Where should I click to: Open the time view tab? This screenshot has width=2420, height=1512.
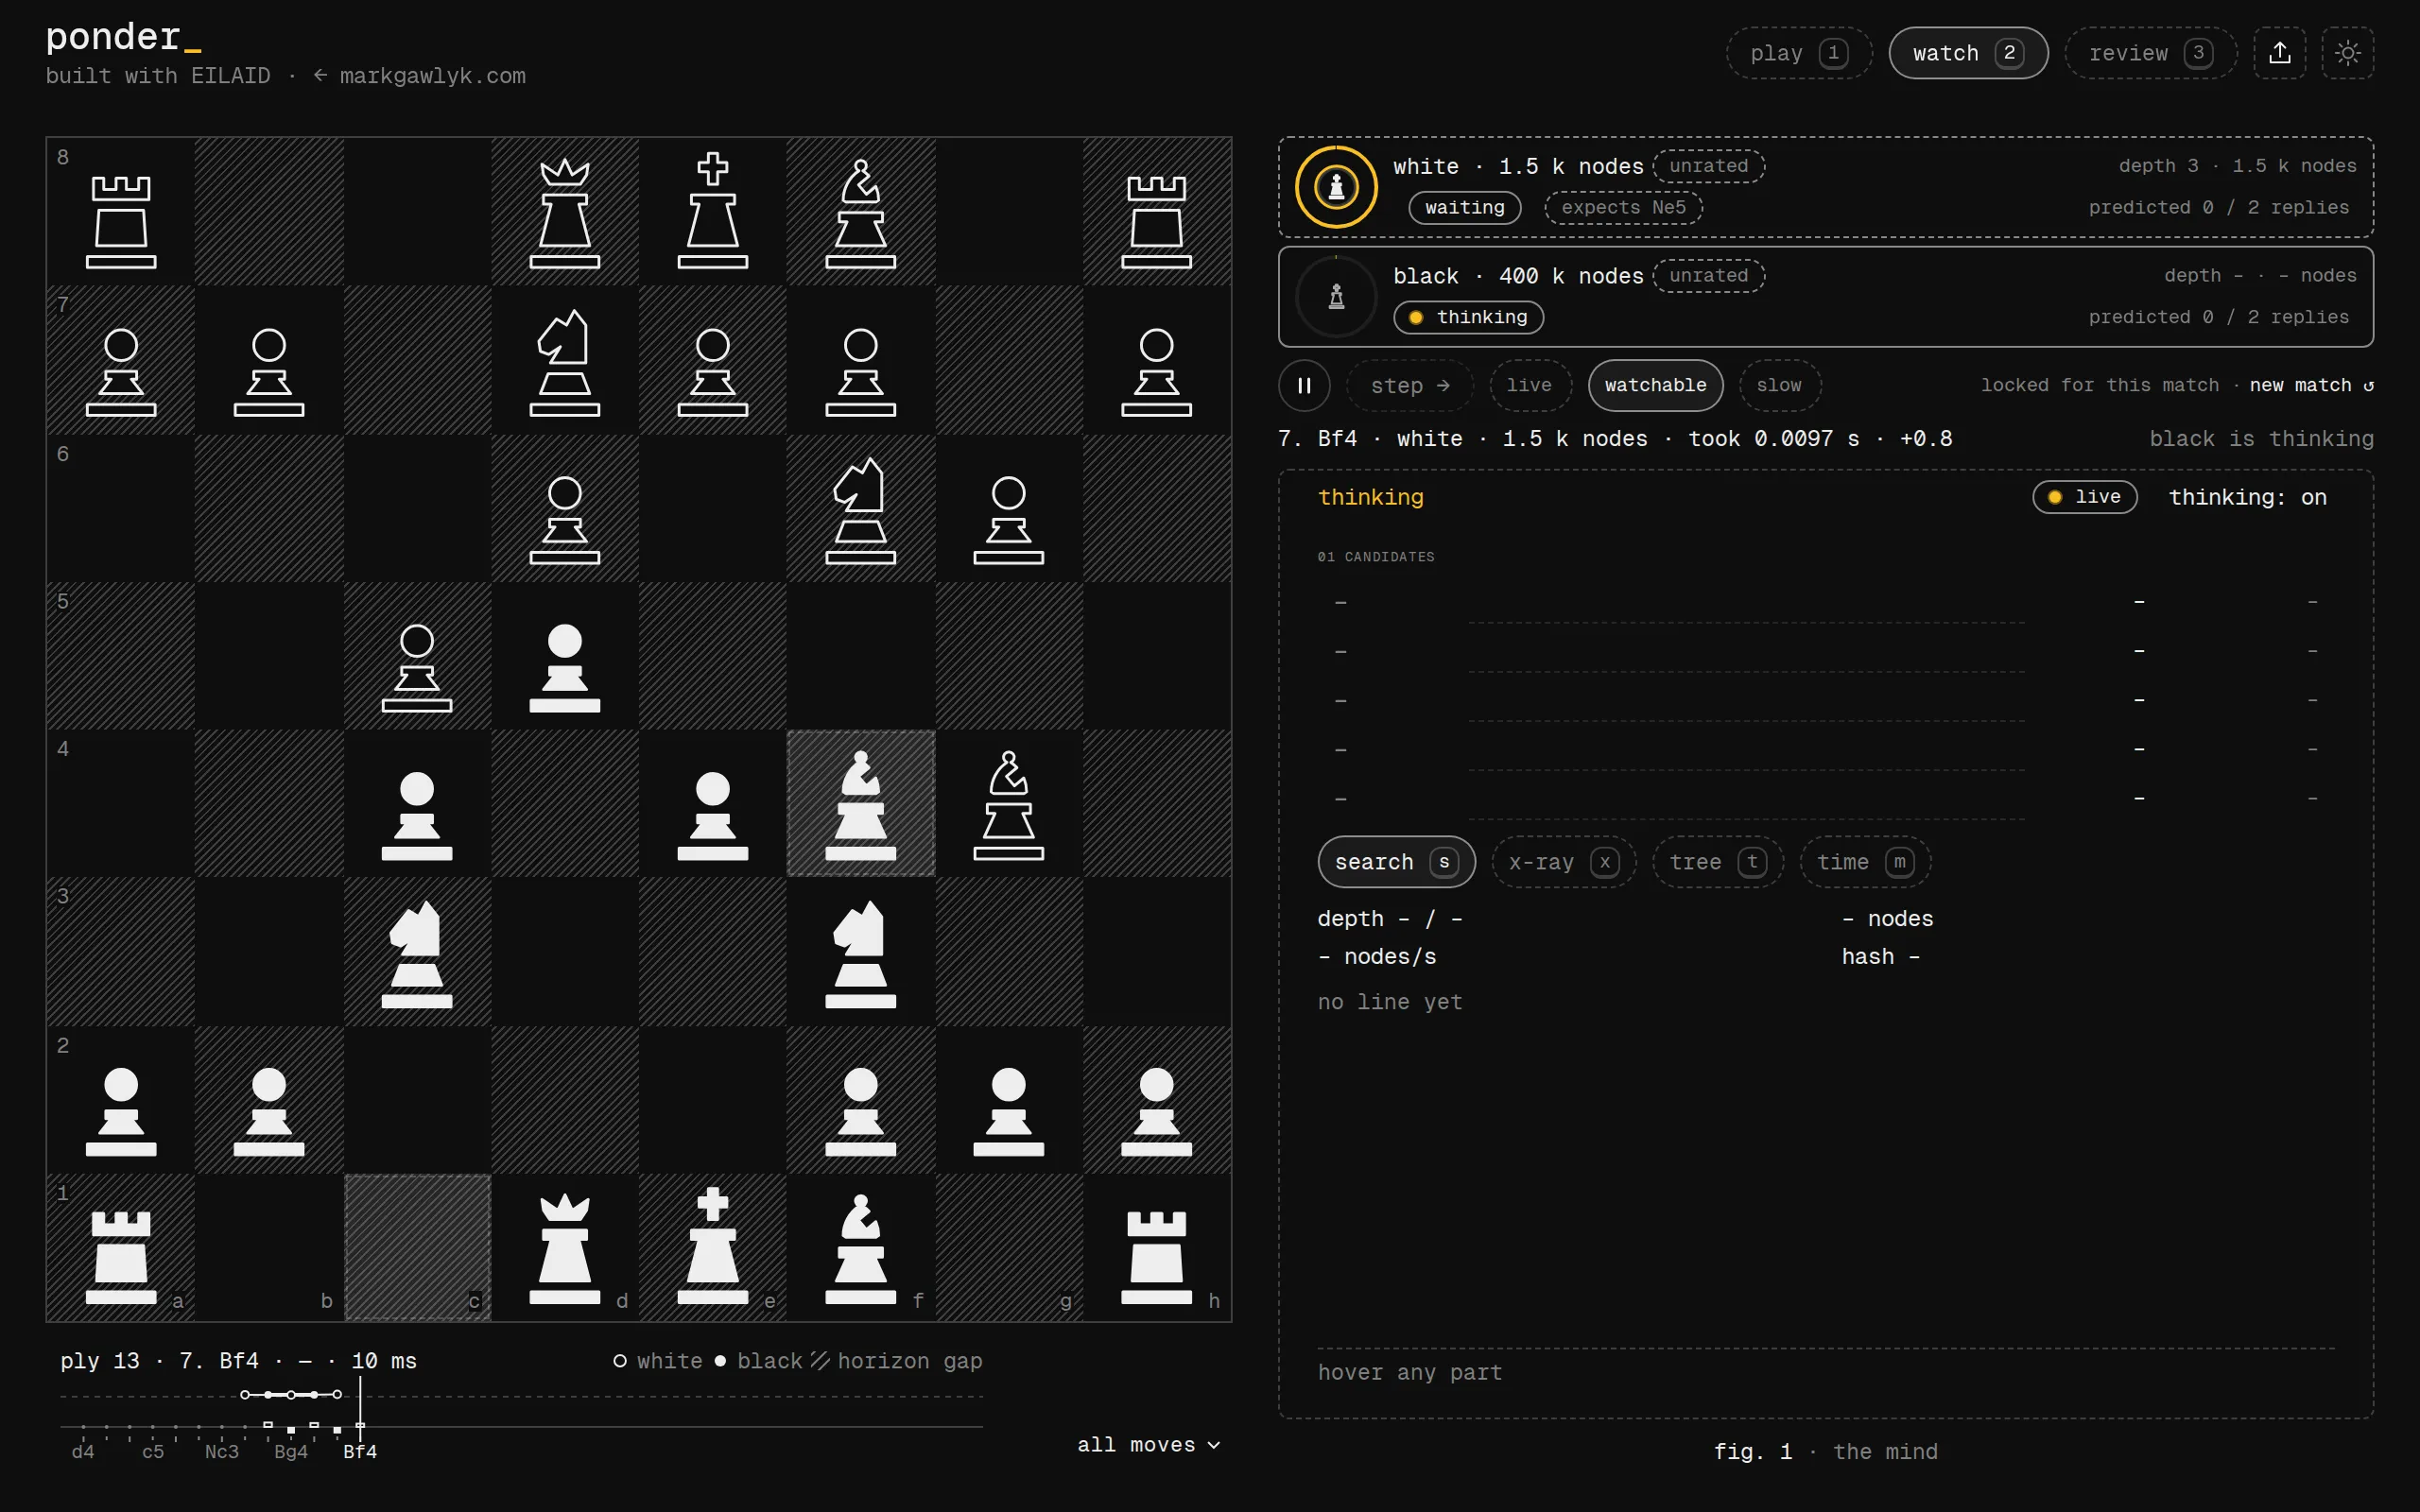(x=1865, y=862)
